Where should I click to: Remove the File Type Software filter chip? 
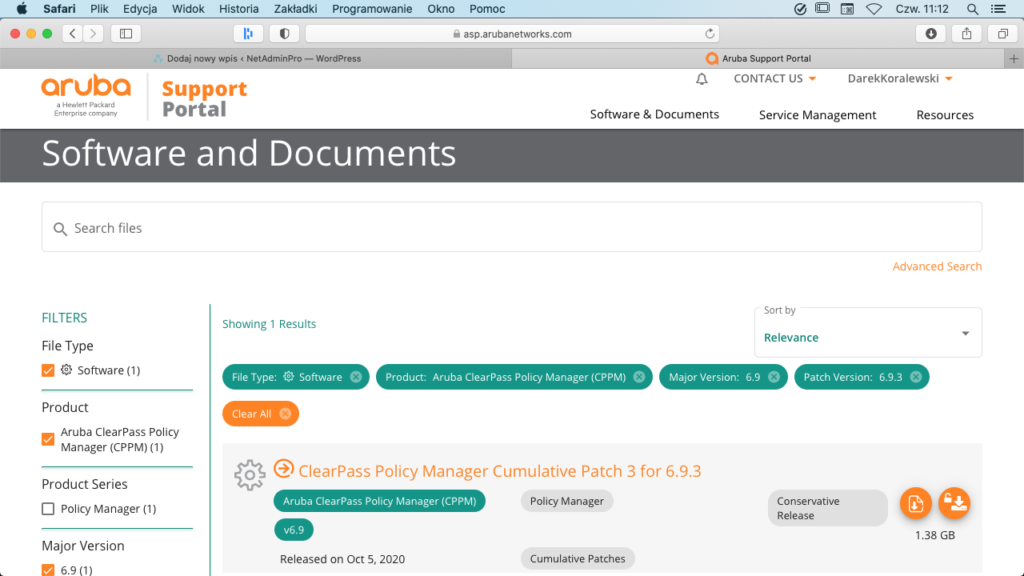pyautogui.click(x=354, y=377)
